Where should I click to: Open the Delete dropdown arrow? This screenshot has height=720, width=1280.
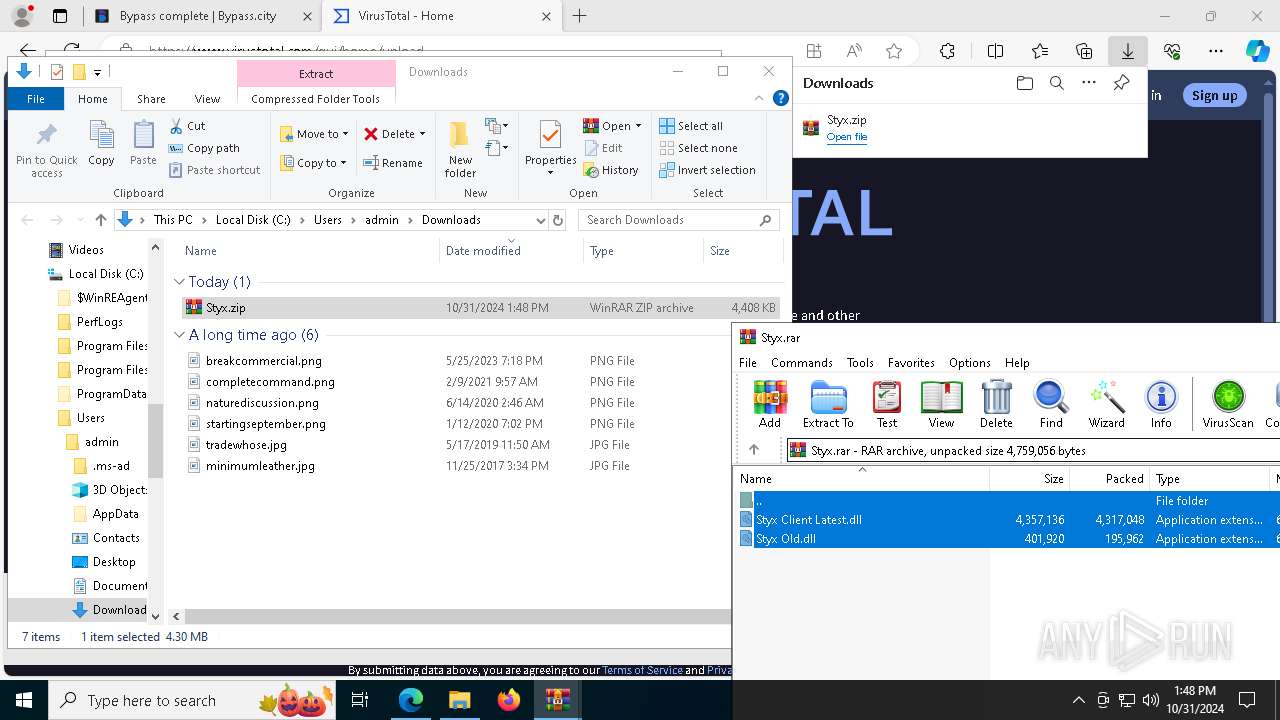pyautogui.click(x=422, y=134)
